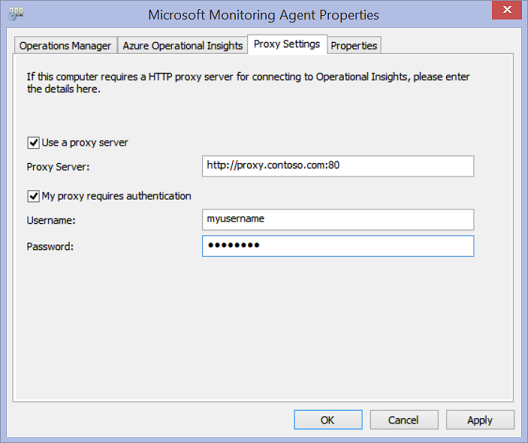Screen dimensions: 528x443
Task: Click the Use a proxy server label
Action: pyautogui.click(x=85, y=143)
